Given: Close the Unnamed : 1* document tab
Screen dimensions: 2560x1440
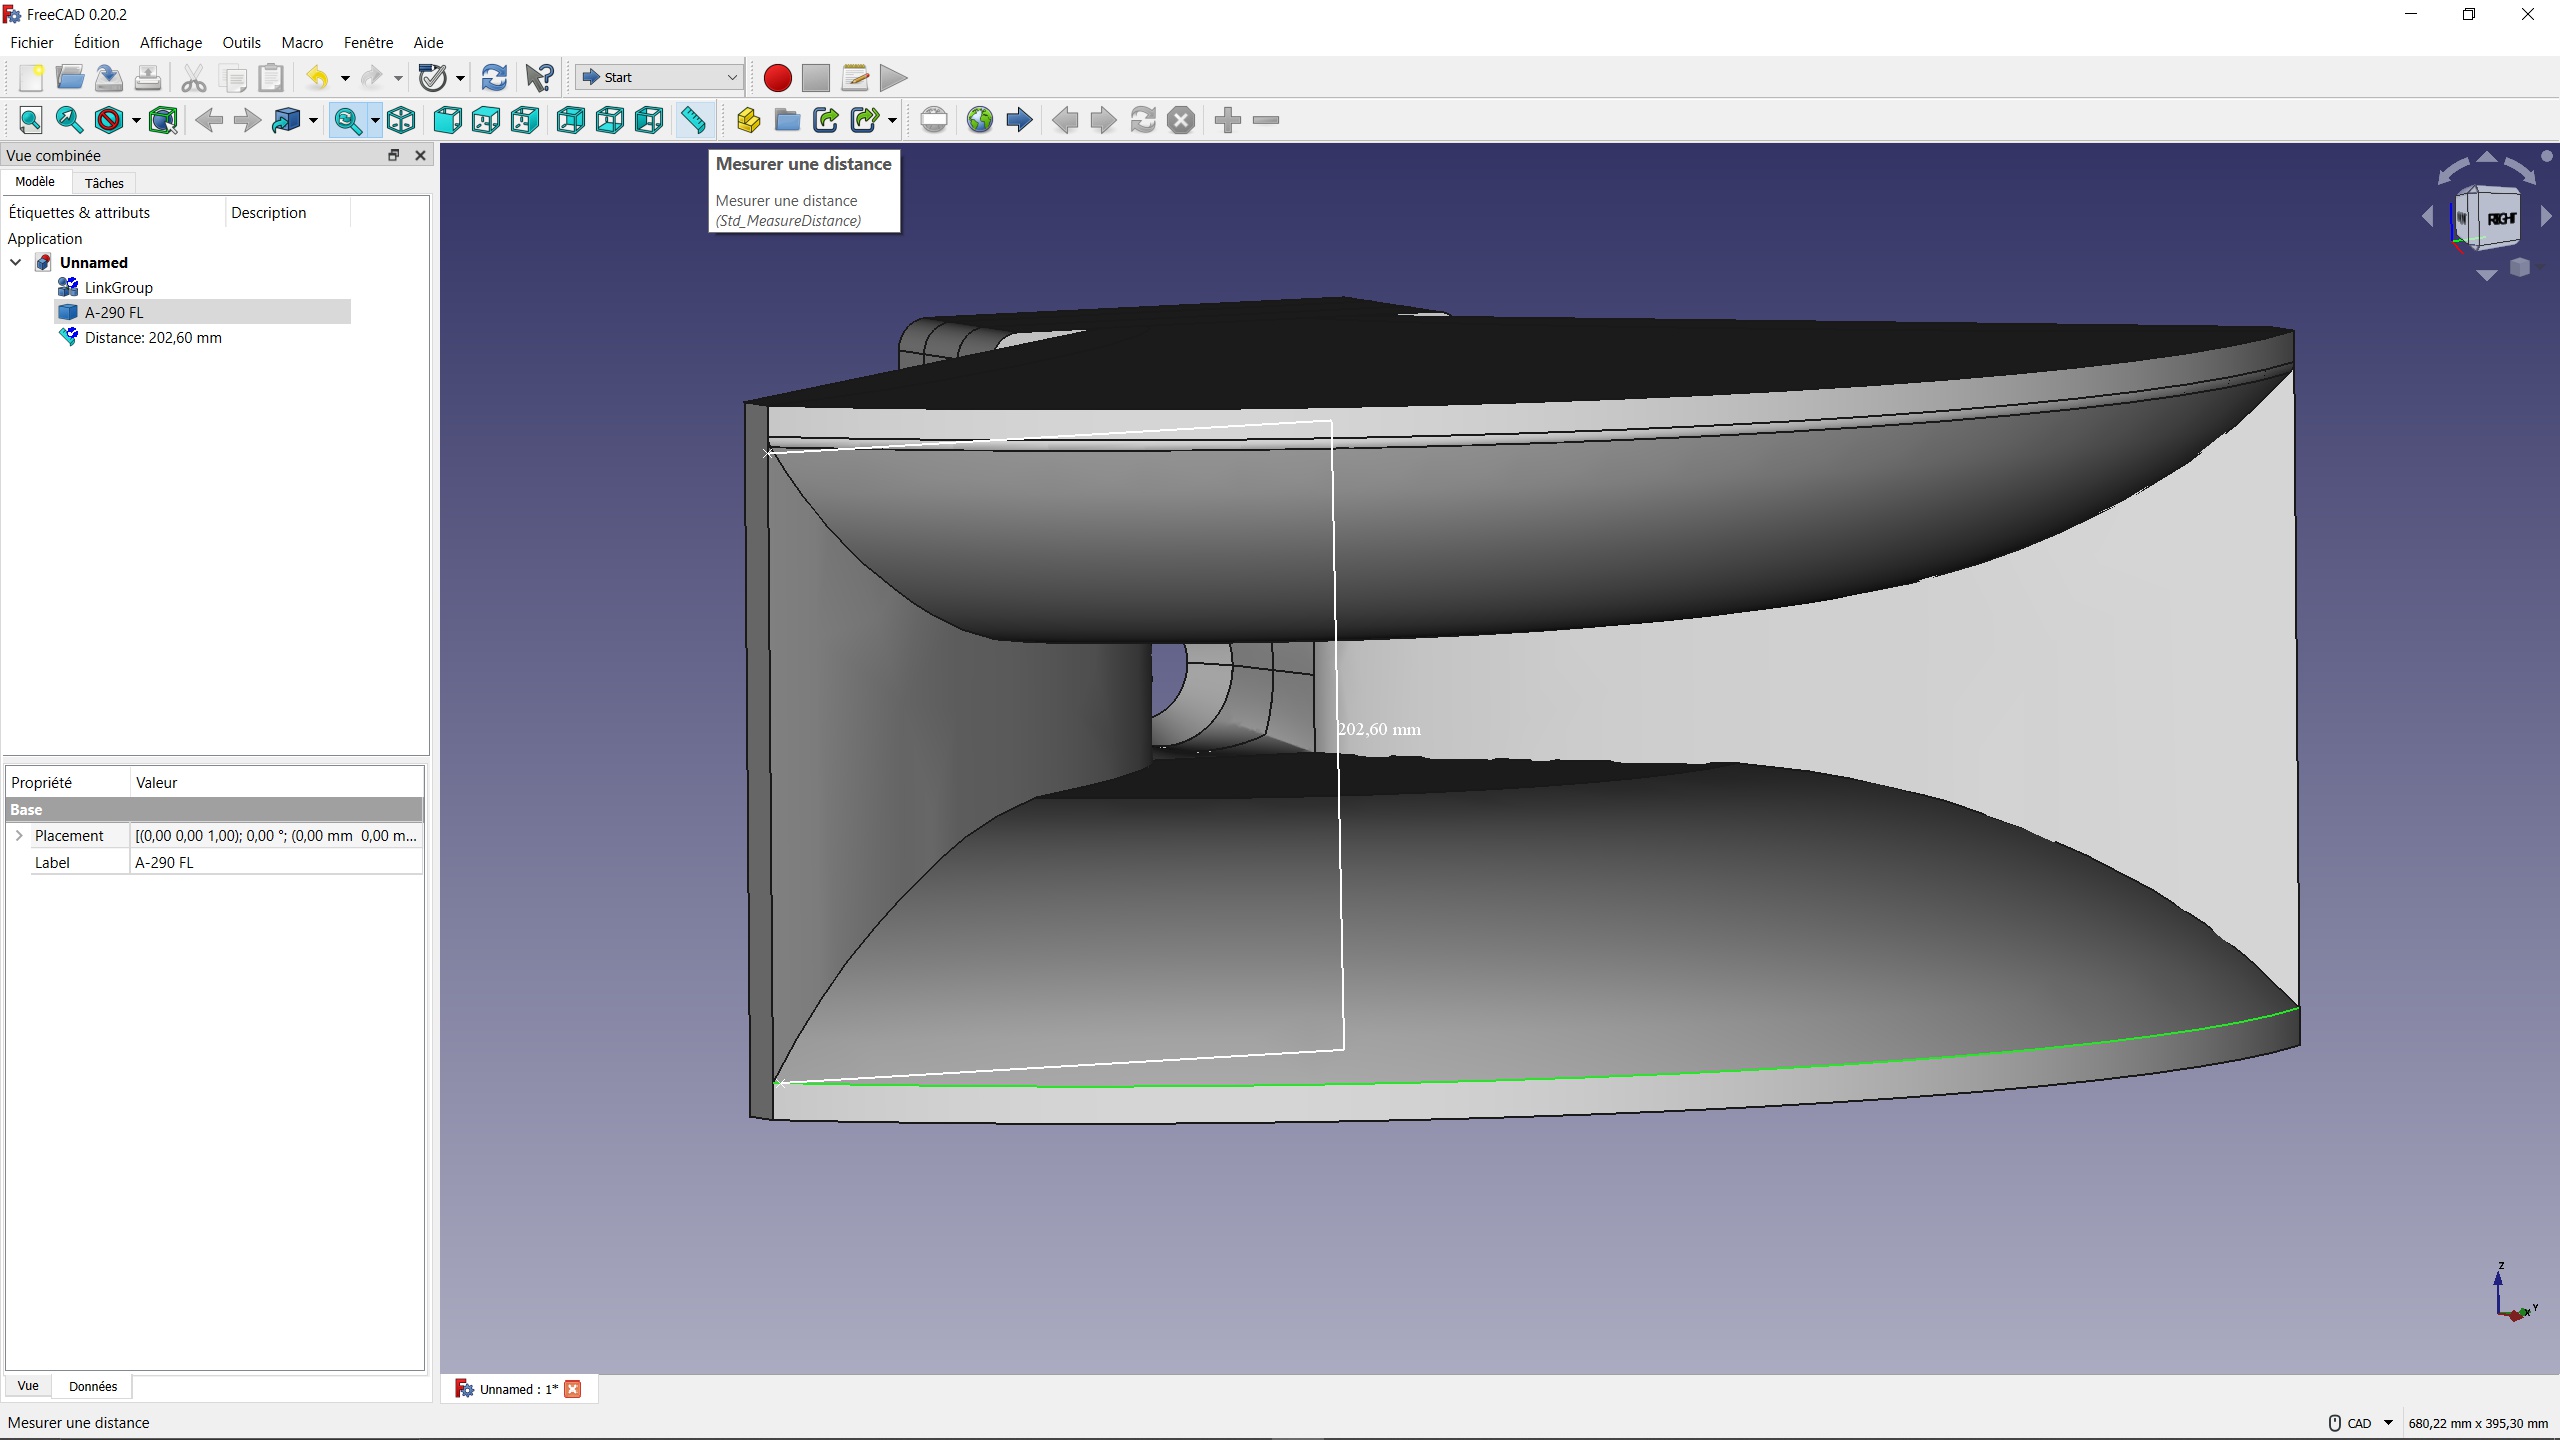Looking at the screenshot, I should [x=573, y=1389].
